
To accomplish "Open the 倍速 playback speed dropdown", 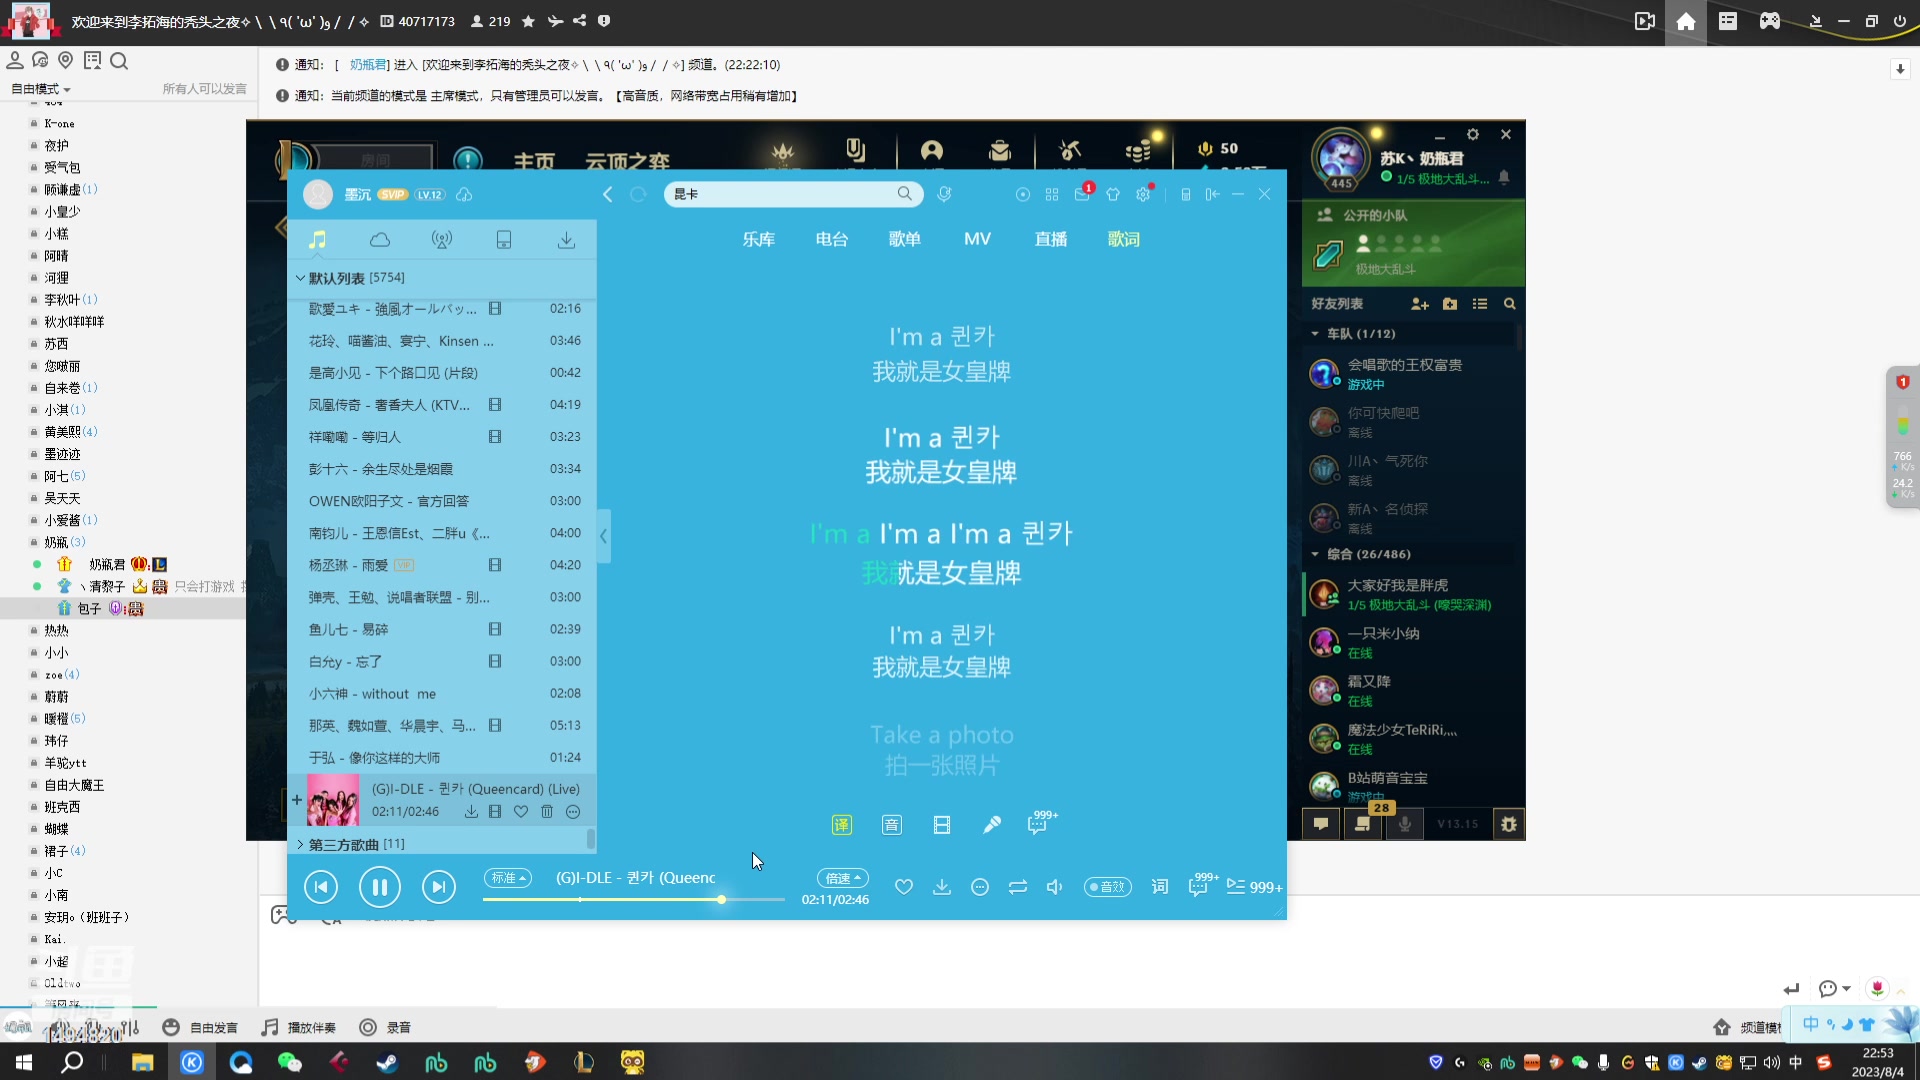I will pyautogui.click(x=843, y=878).
